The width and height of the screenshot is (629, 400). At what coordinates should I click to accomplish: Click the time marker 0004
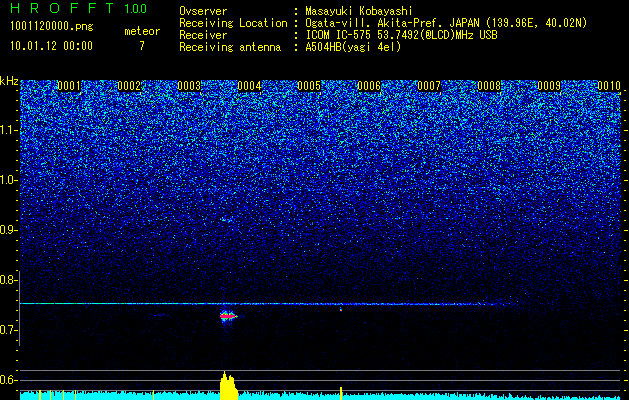pyautogui.click(x=249, y=86)
